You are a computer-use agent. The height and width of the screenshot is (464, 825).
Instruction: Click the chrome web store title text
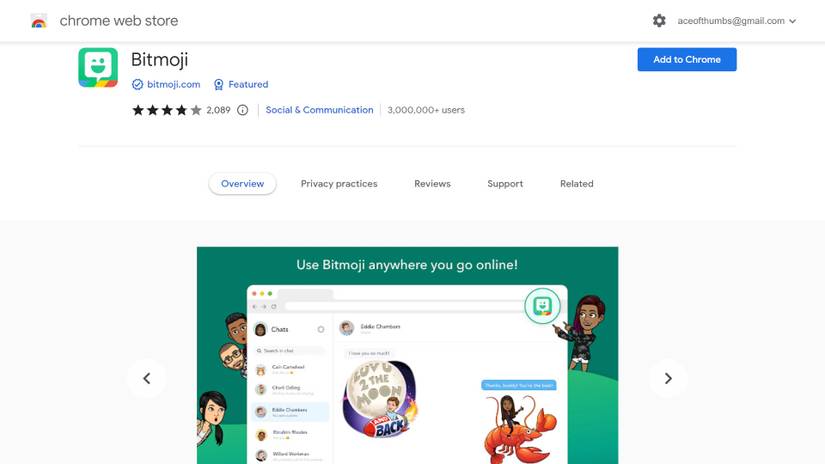(x=119, y=21)
